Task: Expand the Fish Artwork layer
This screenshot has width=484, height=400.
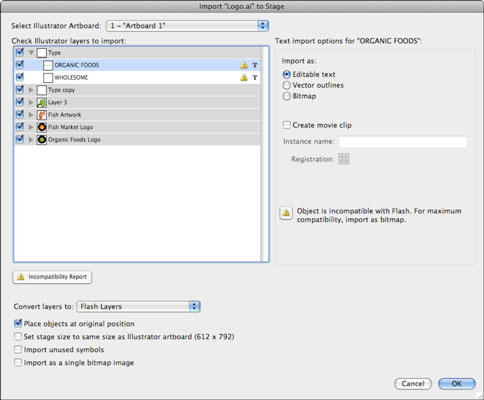Action: point(31,115)
